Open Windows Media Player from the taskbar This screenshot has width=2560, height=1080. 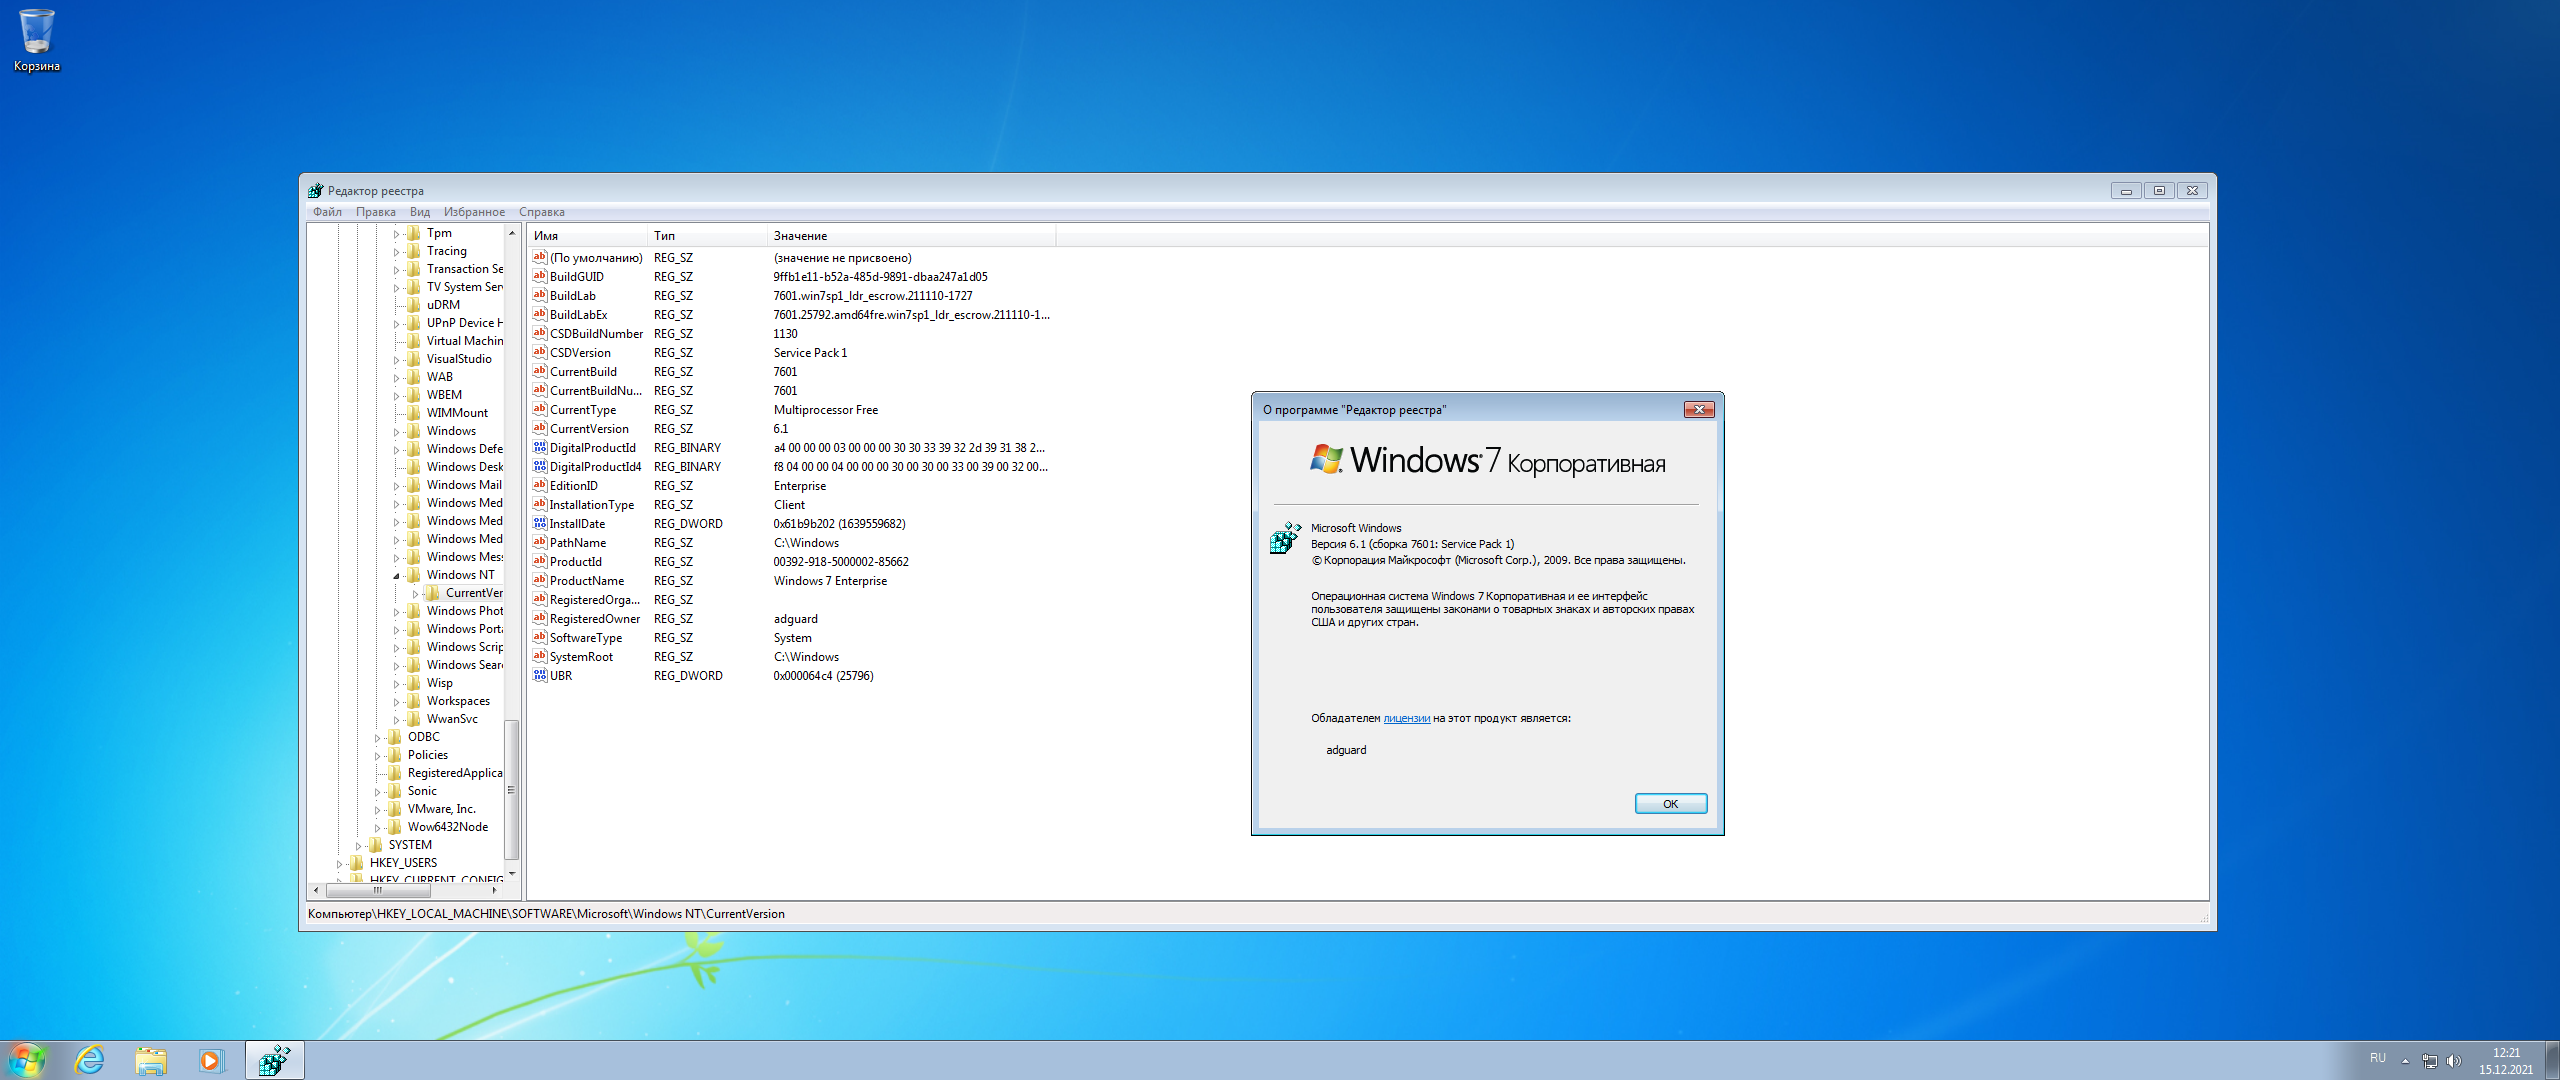click(x=211, y=1061)
